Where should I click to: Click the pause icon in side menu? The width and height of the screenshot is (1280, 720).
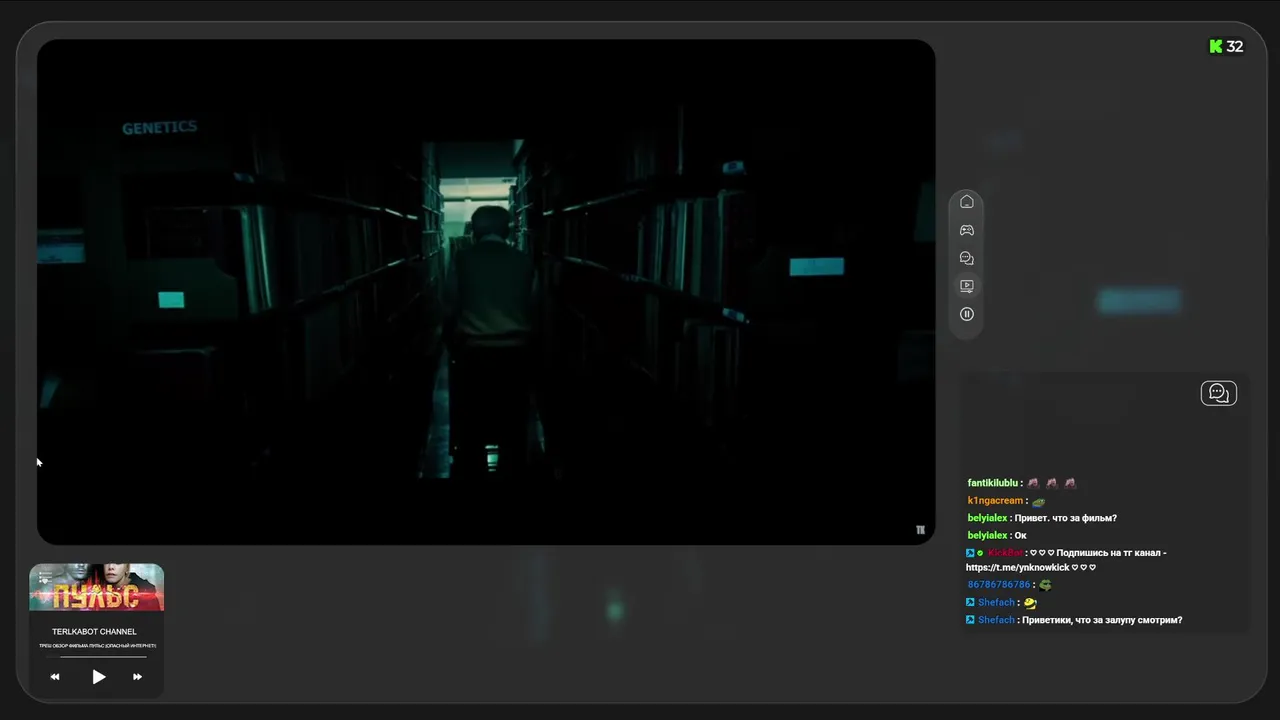pyautogui.click(x=966, y=314)
